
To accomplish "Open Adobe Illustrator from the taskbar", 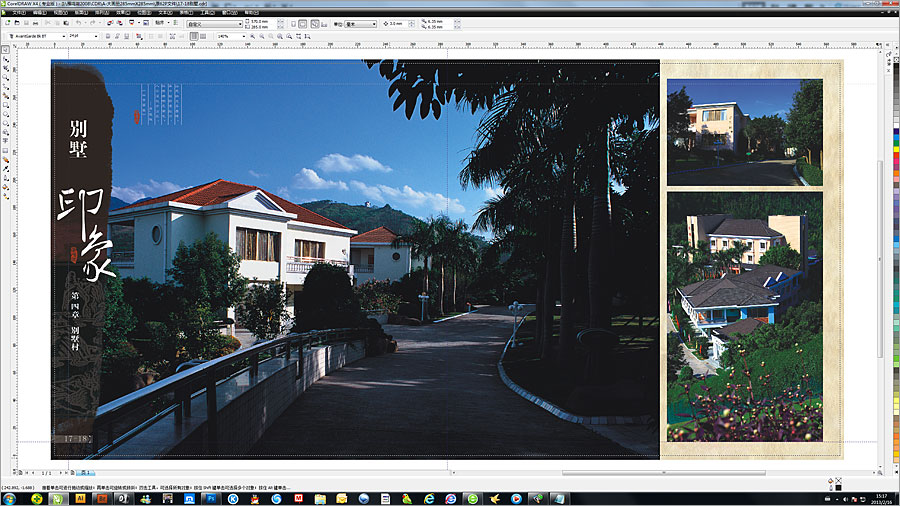I will pyautogui.click(x=80, y=497).
